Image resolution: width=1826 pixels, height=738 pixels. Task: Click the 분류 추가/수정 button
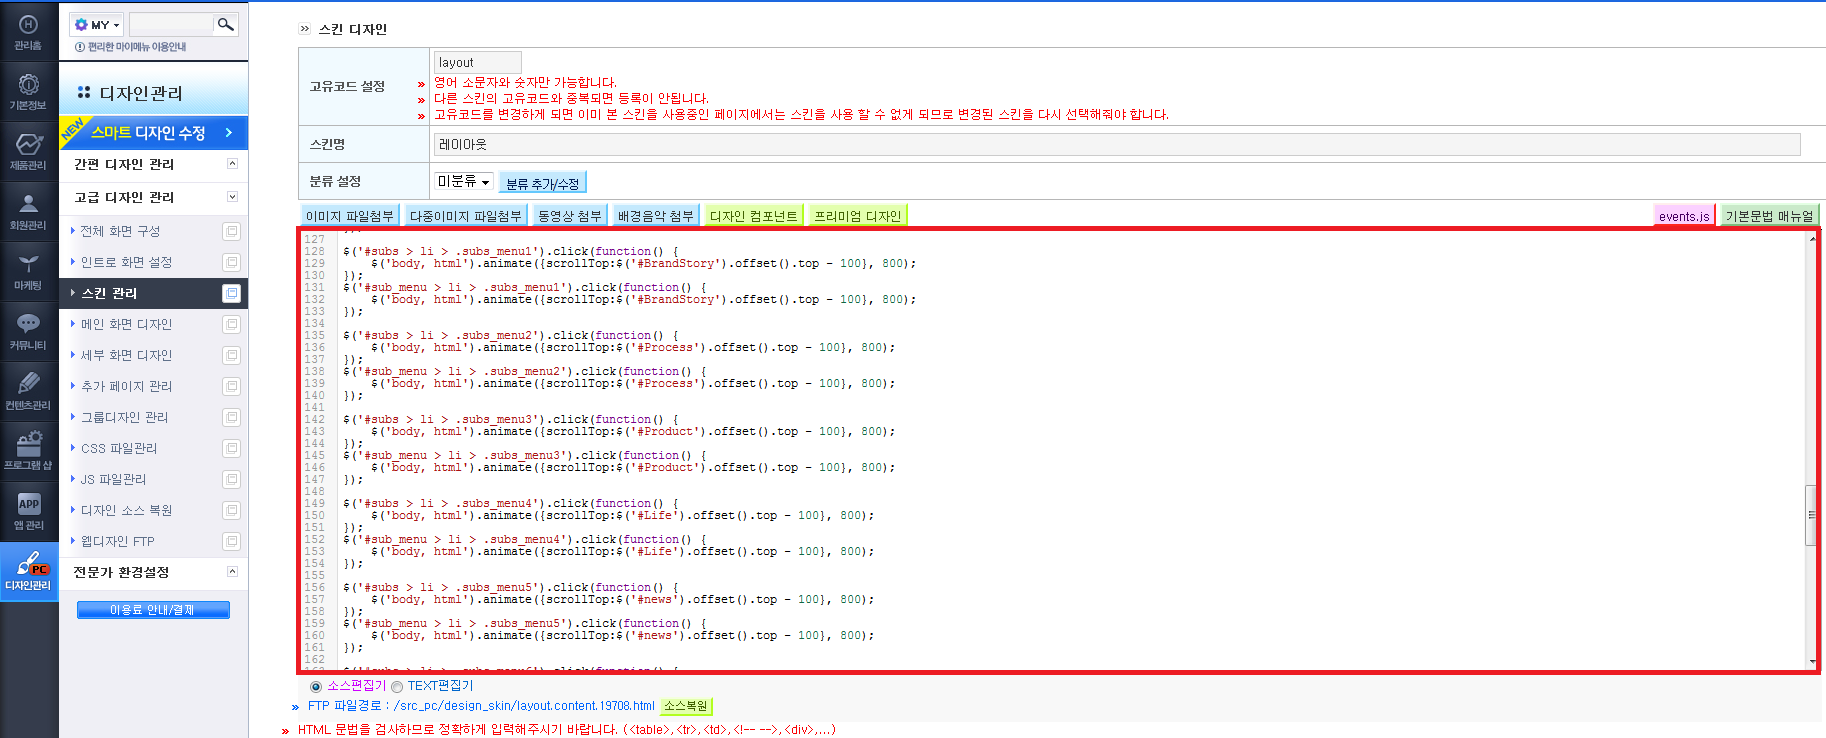click(x=542, y=183)
